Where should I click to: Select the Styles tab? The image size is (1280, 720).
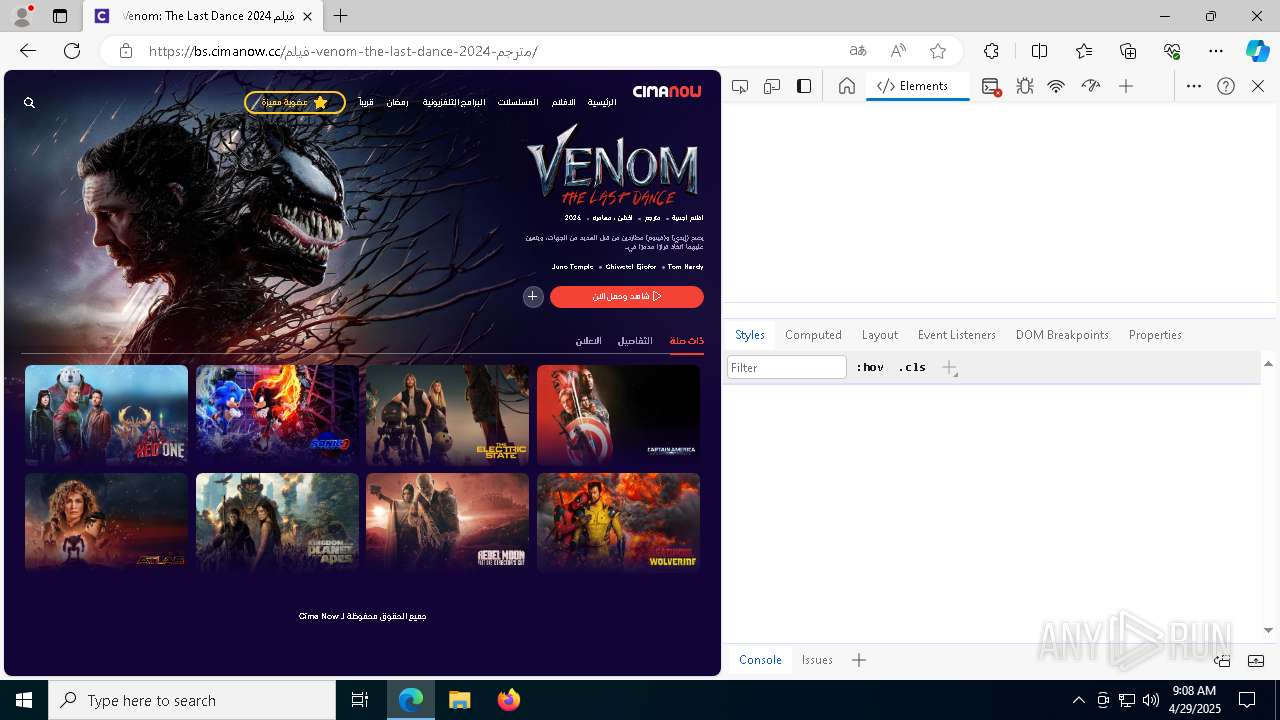pos(750,335)
